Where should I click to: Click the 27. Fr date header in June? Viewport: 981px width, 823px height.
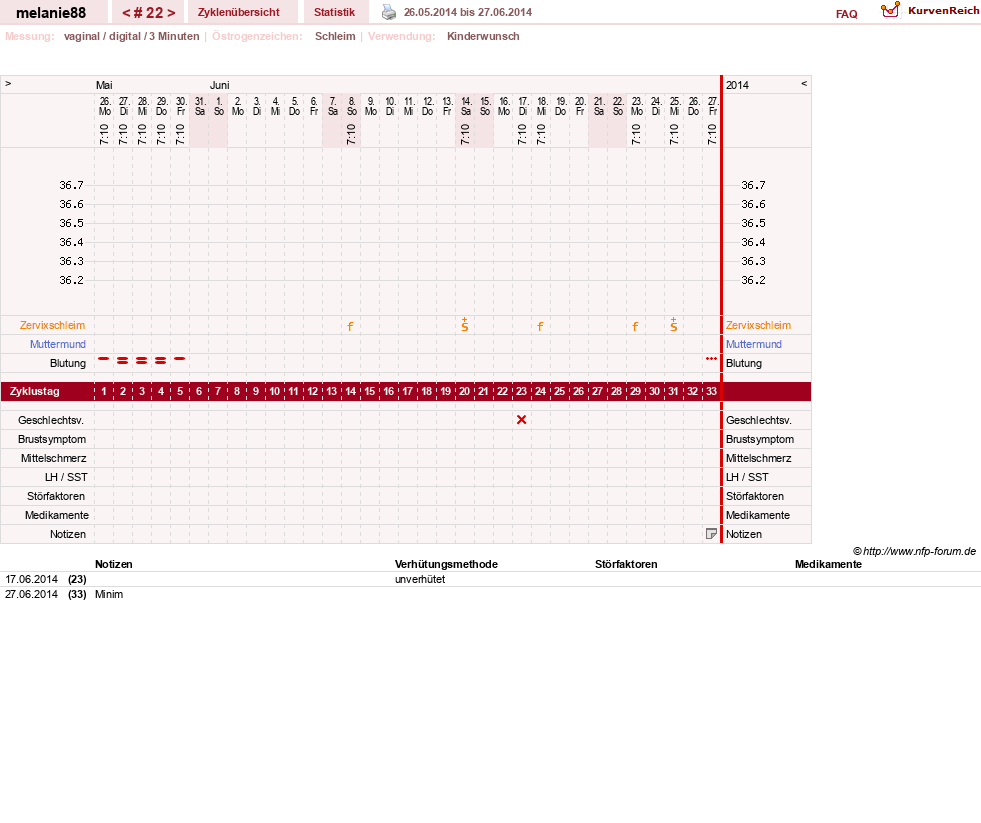(713, 106)
